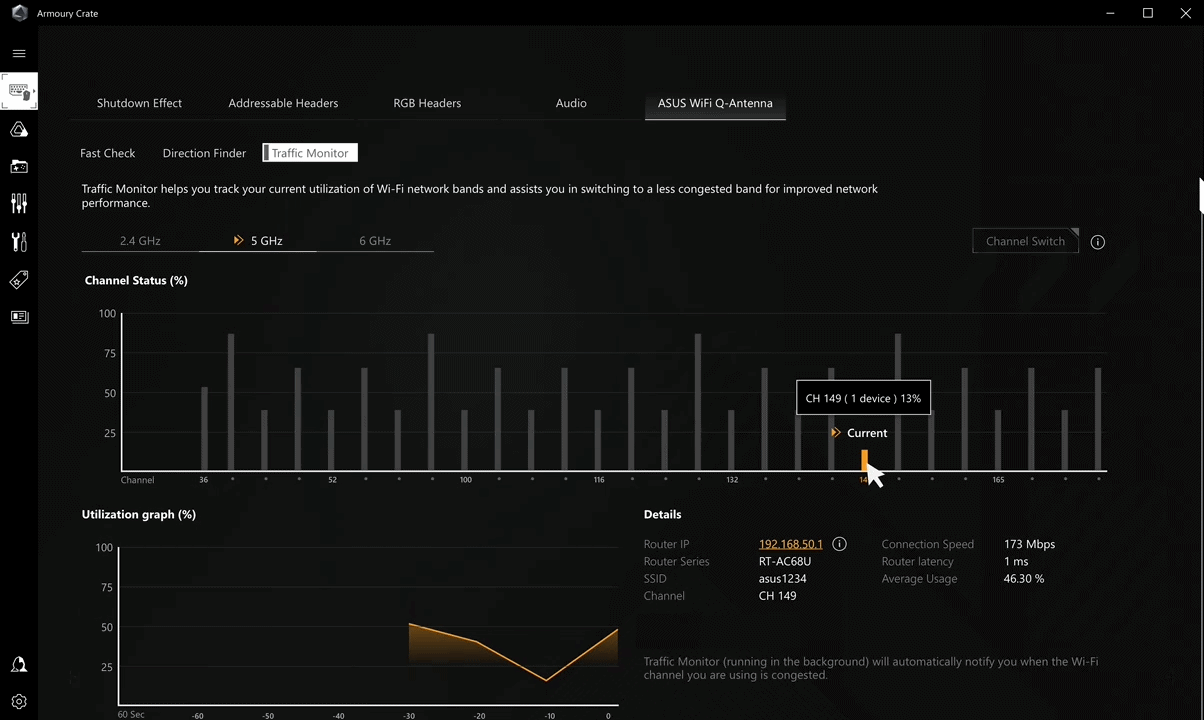Open the Direction Finder sub-tab
This screenshot has height=720, width=1204.
204,153
